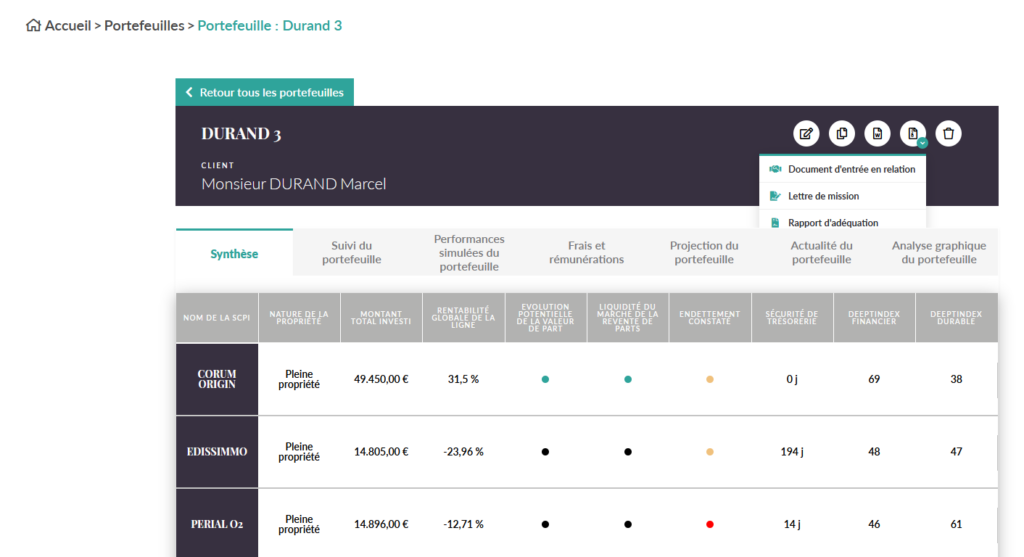Screen dimensions: 1024x557
Task: Go to the Projection du portefeuille tab
Action: click(704, 252)
